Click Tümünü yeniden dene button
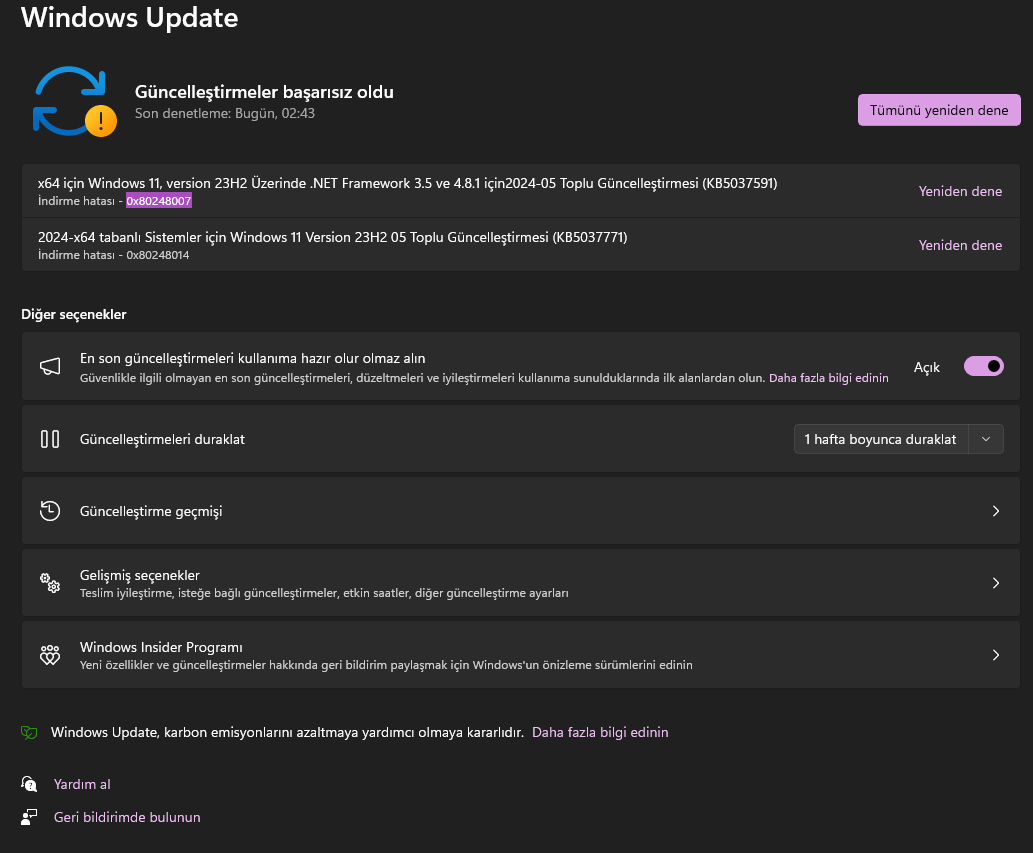 [939, 110]
